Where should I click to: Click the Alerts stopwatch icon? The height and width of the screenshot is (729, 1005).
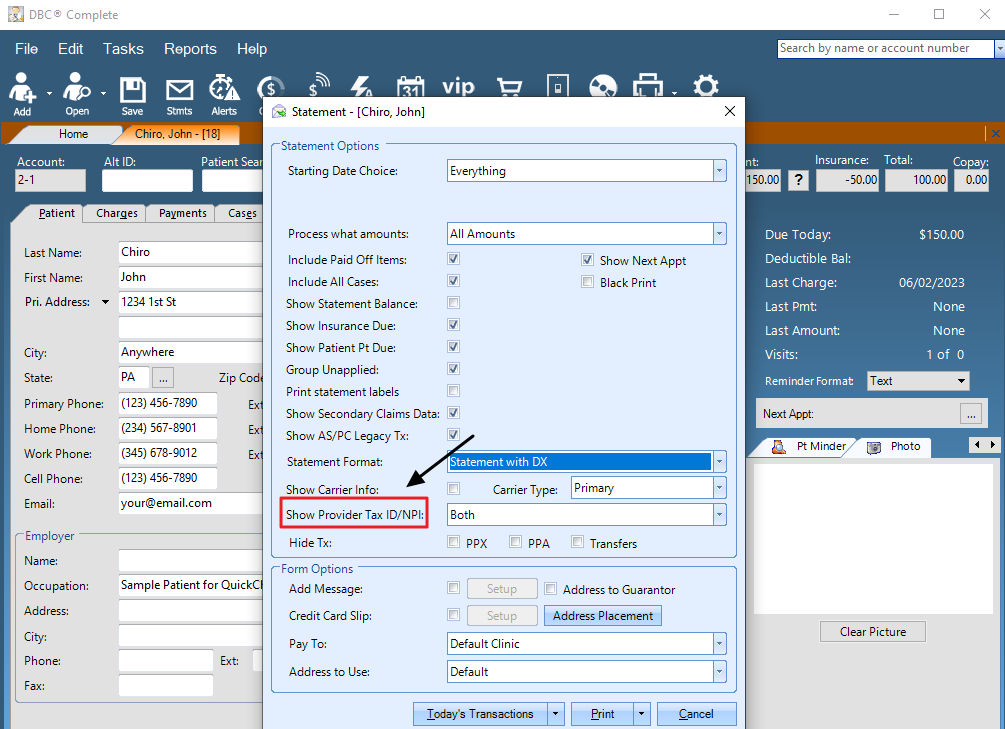pyautogui.click(x=224, y=90)
